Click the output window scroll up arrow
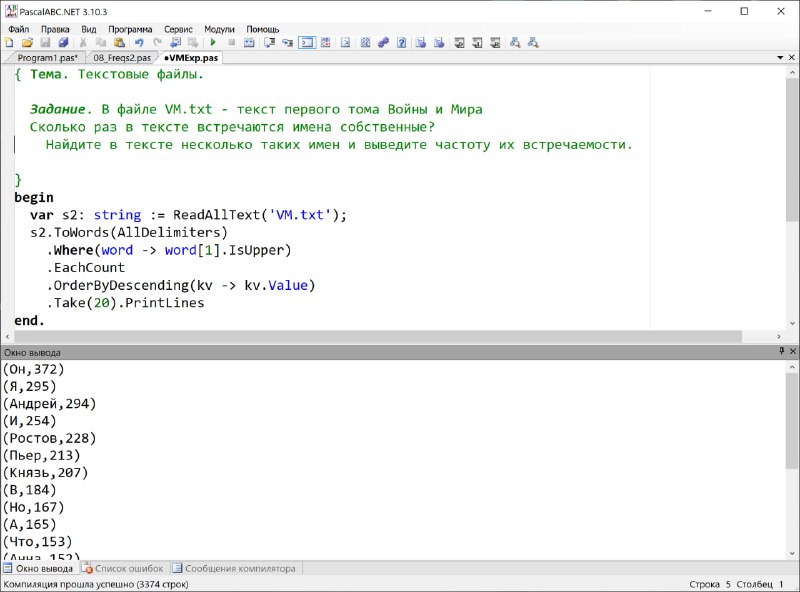The height and width of the screenshot is (592, 800). tap(792, 367)
